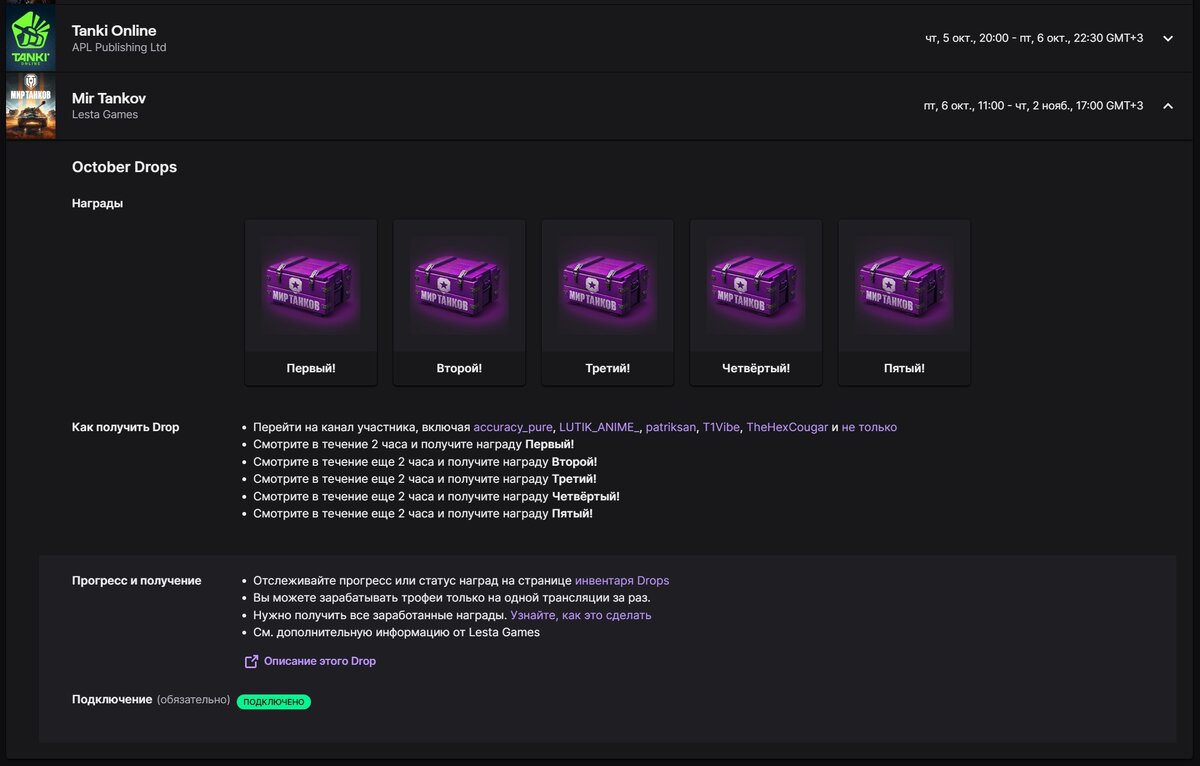The image size is (1200, 766).
Task: Click the instruction line ending with 'Второй!'
Action: [425, 462]
